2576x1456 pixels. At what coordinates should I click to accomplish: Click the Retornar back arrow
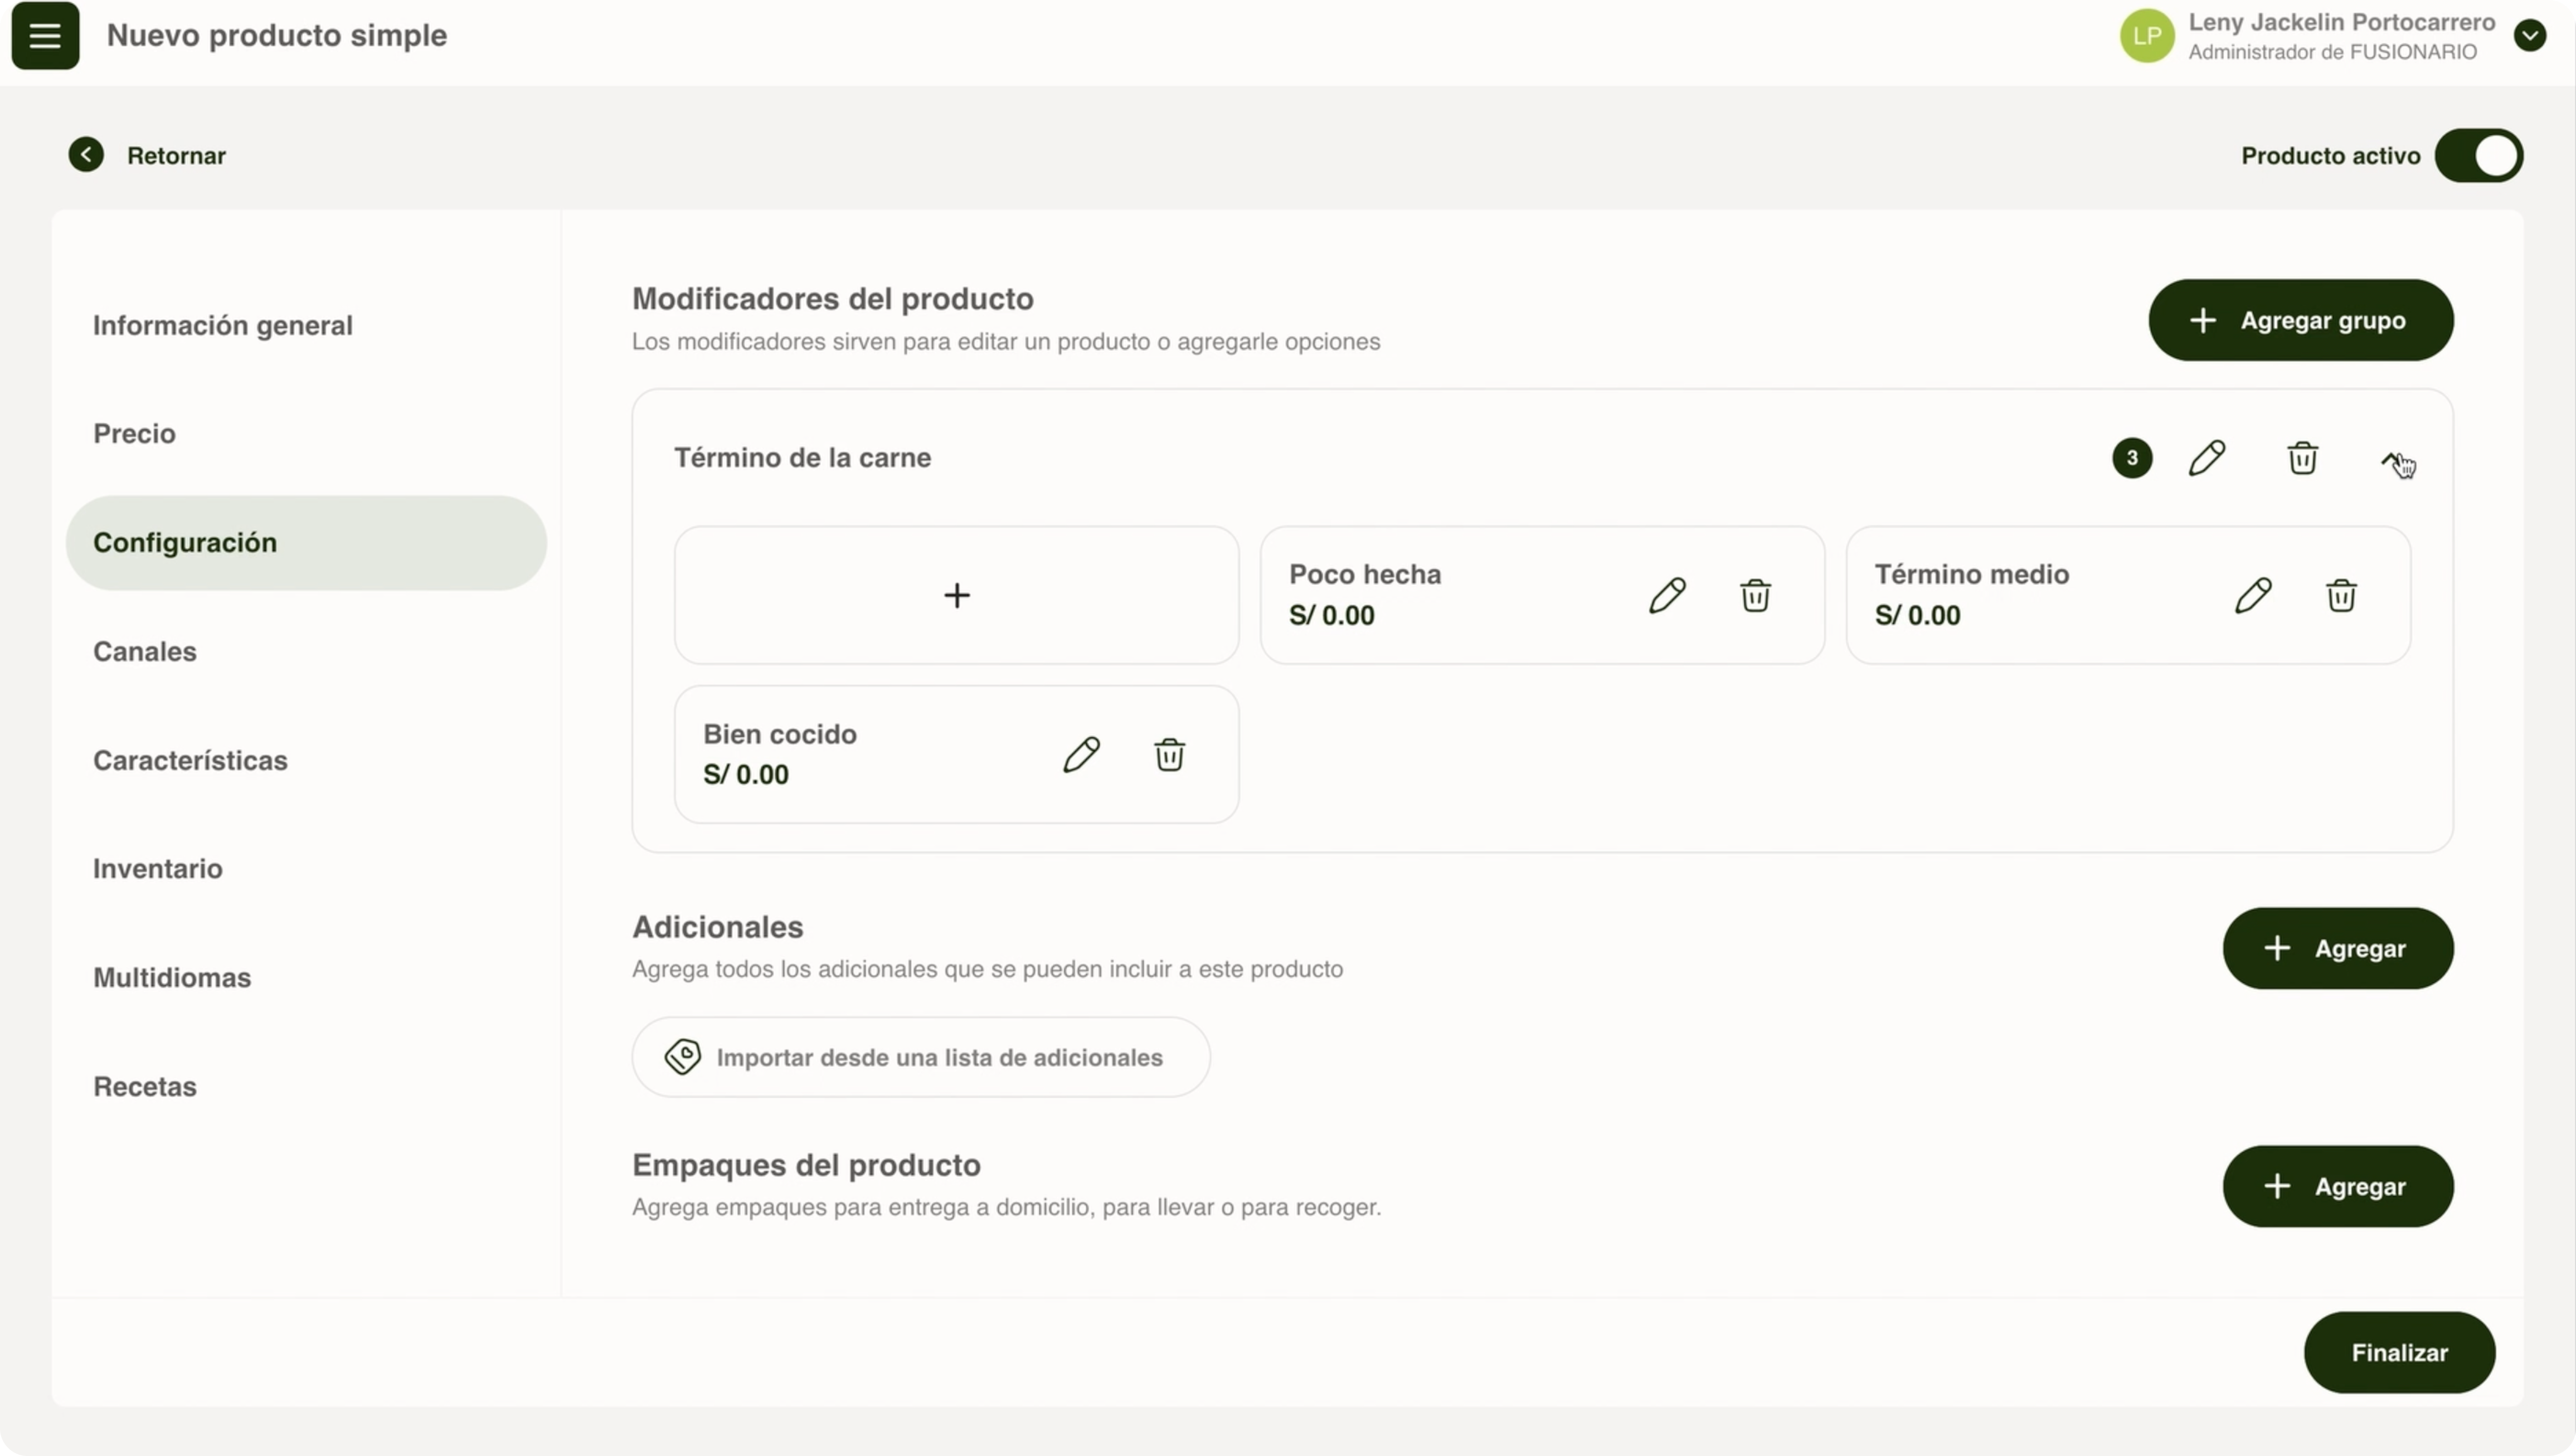pos(86,155)
